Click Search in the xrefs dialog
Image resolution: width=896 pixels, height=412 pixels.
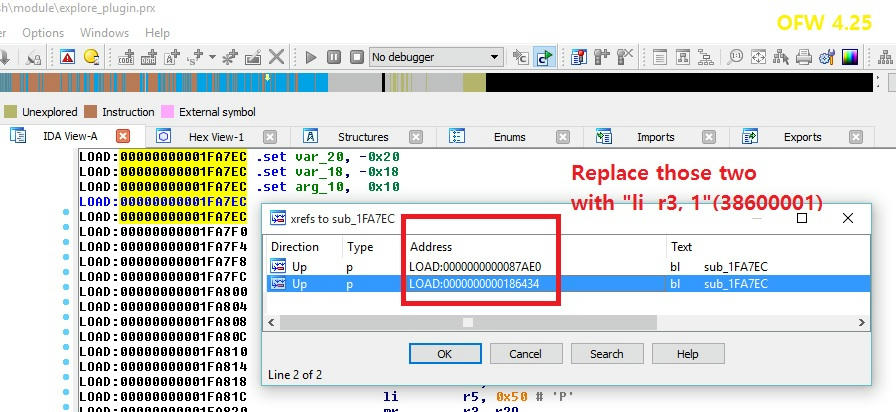point(606,354)
